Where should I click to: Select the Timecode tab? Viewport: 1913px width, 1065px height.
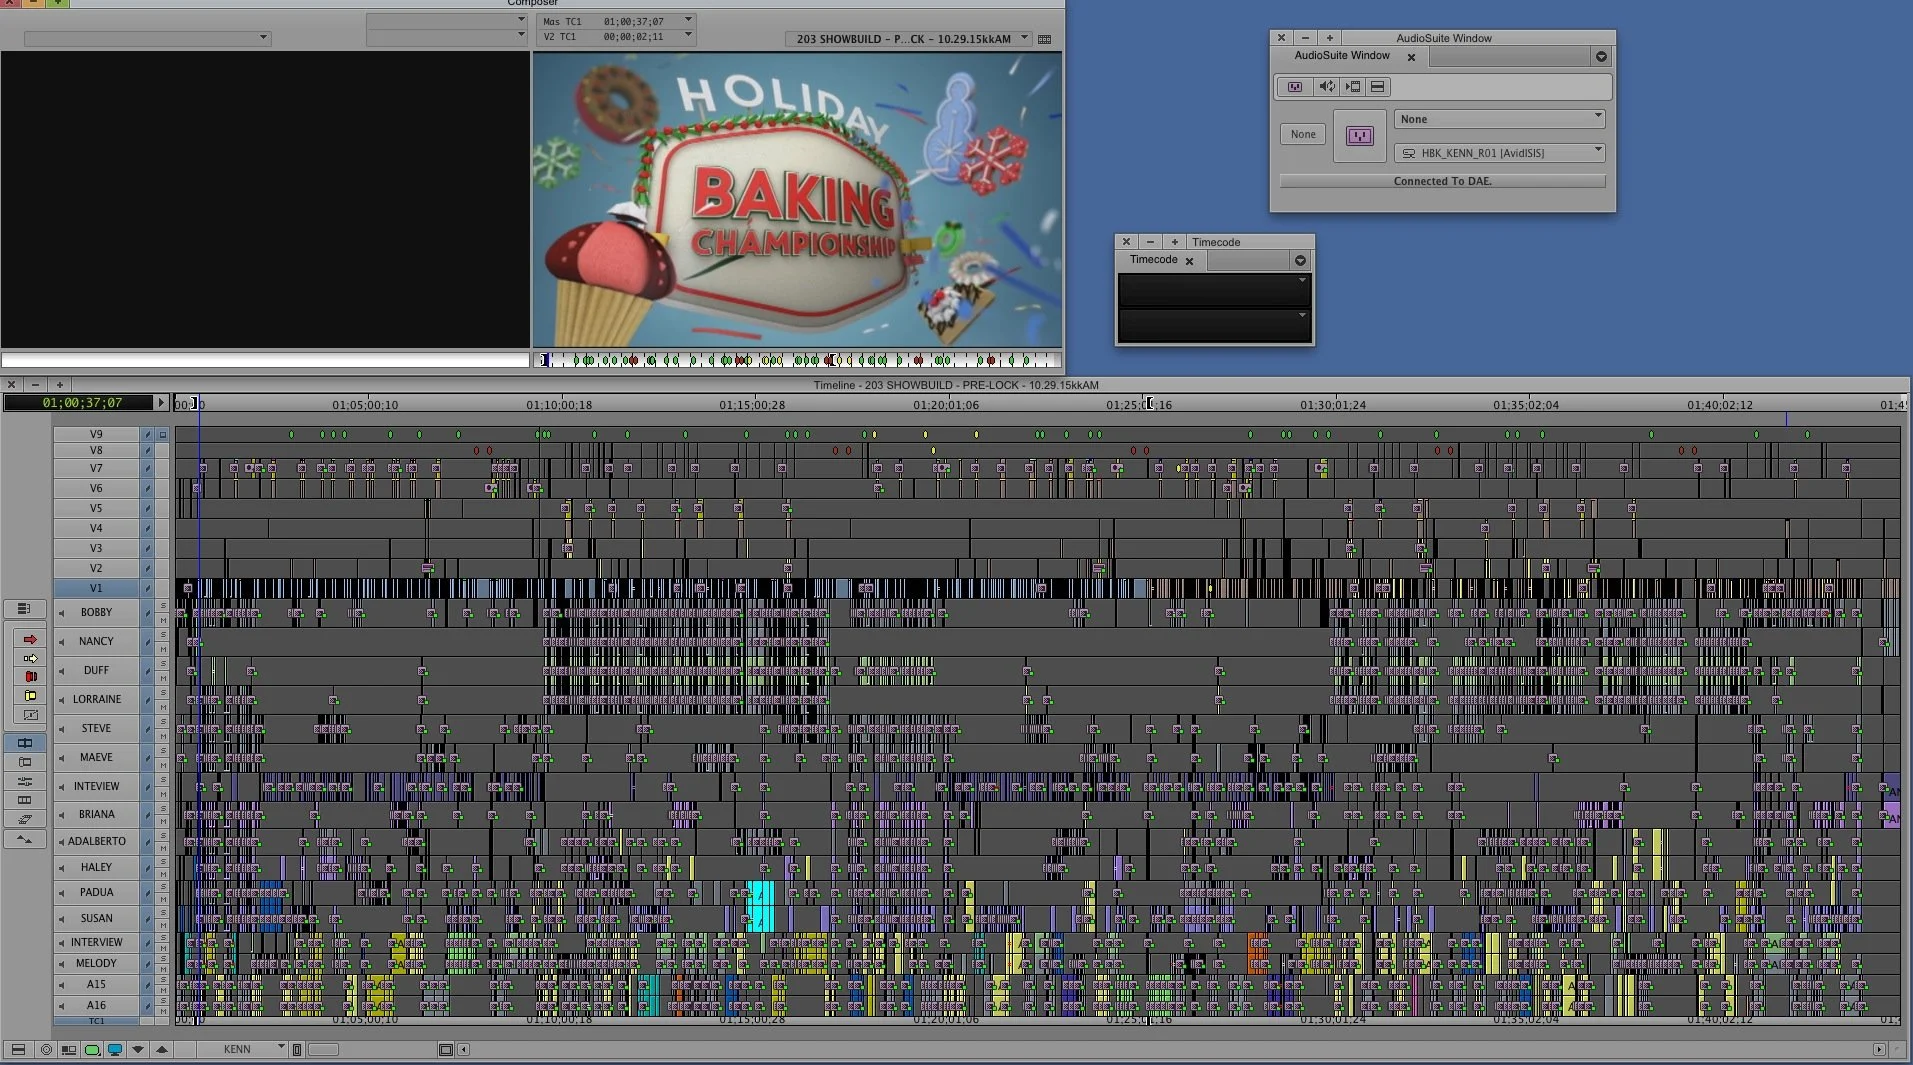coord(1153,260)
